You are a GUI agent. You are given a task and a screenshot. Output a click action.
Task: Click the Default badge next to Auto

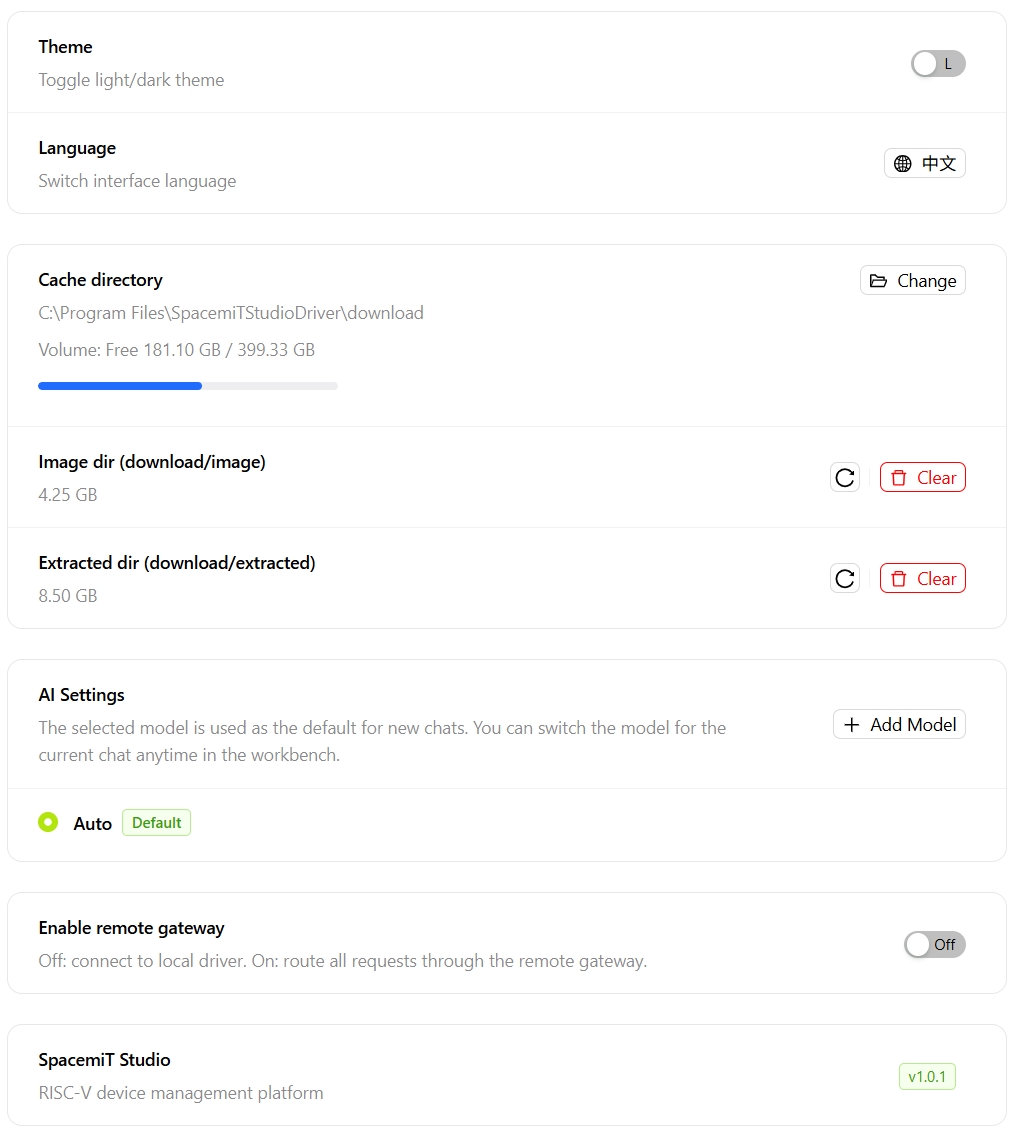click(x=156, y=822)
